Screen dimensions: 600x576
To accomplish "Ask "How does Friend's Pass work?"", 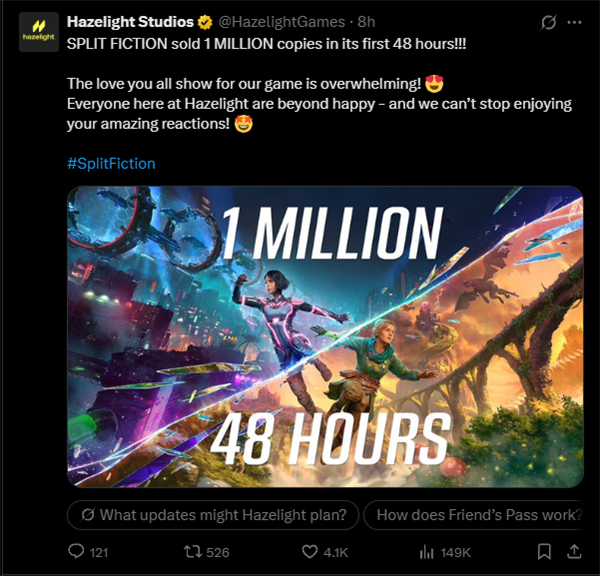I will click(475, 515).
